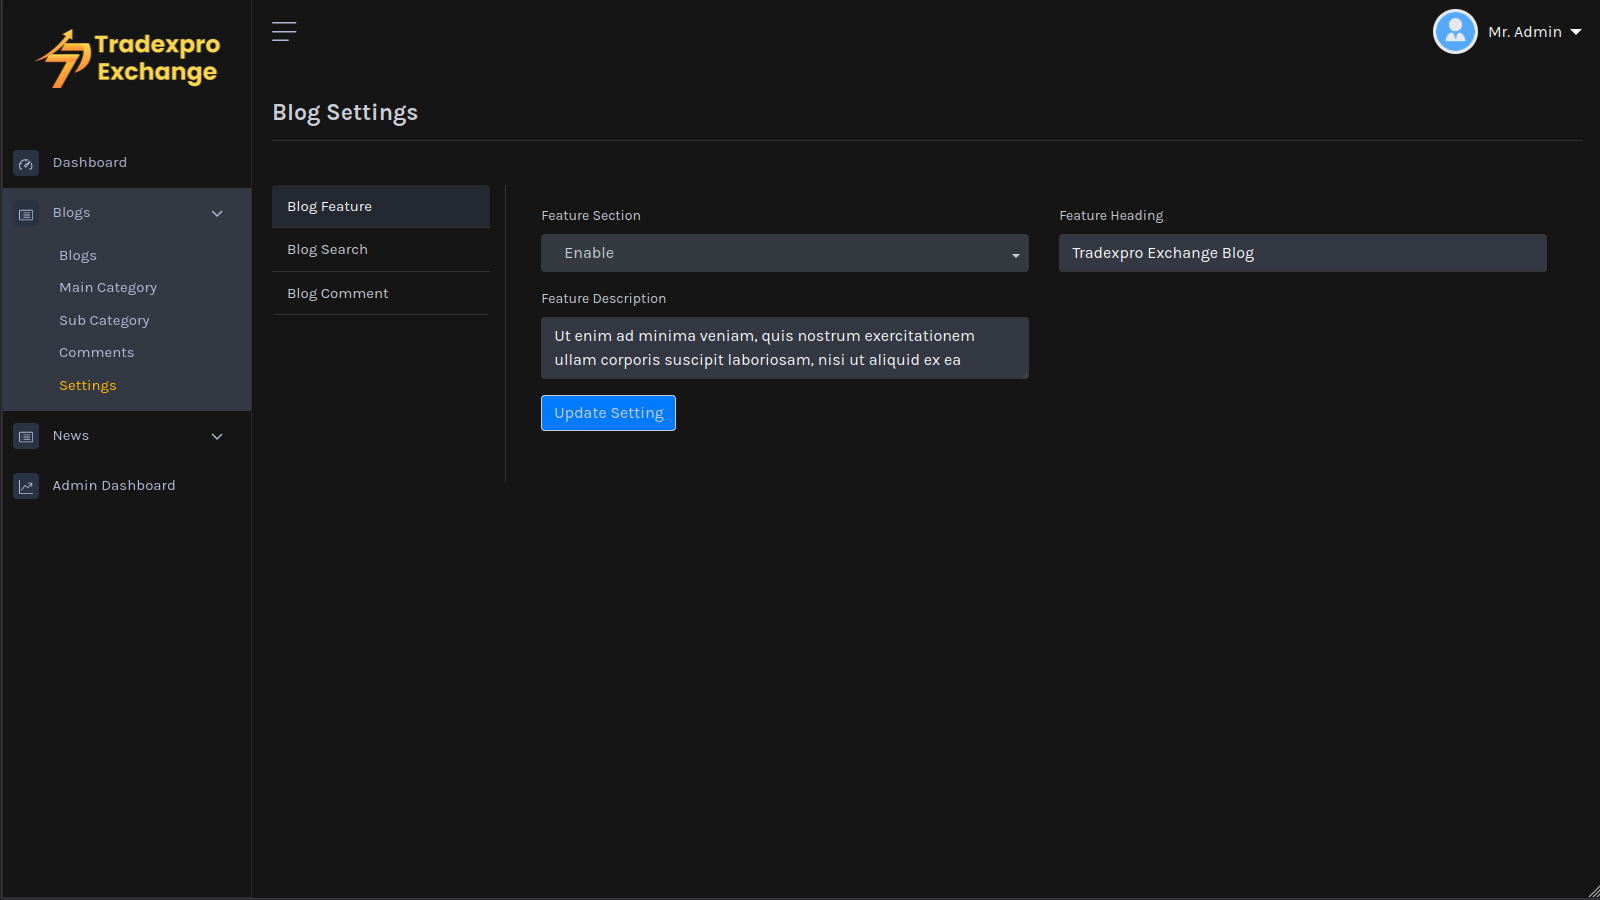The height and width of the screenshot is (900, 1600).
Task: Click the Tradexpro Exchange logo
Action: tap(128, 59)
